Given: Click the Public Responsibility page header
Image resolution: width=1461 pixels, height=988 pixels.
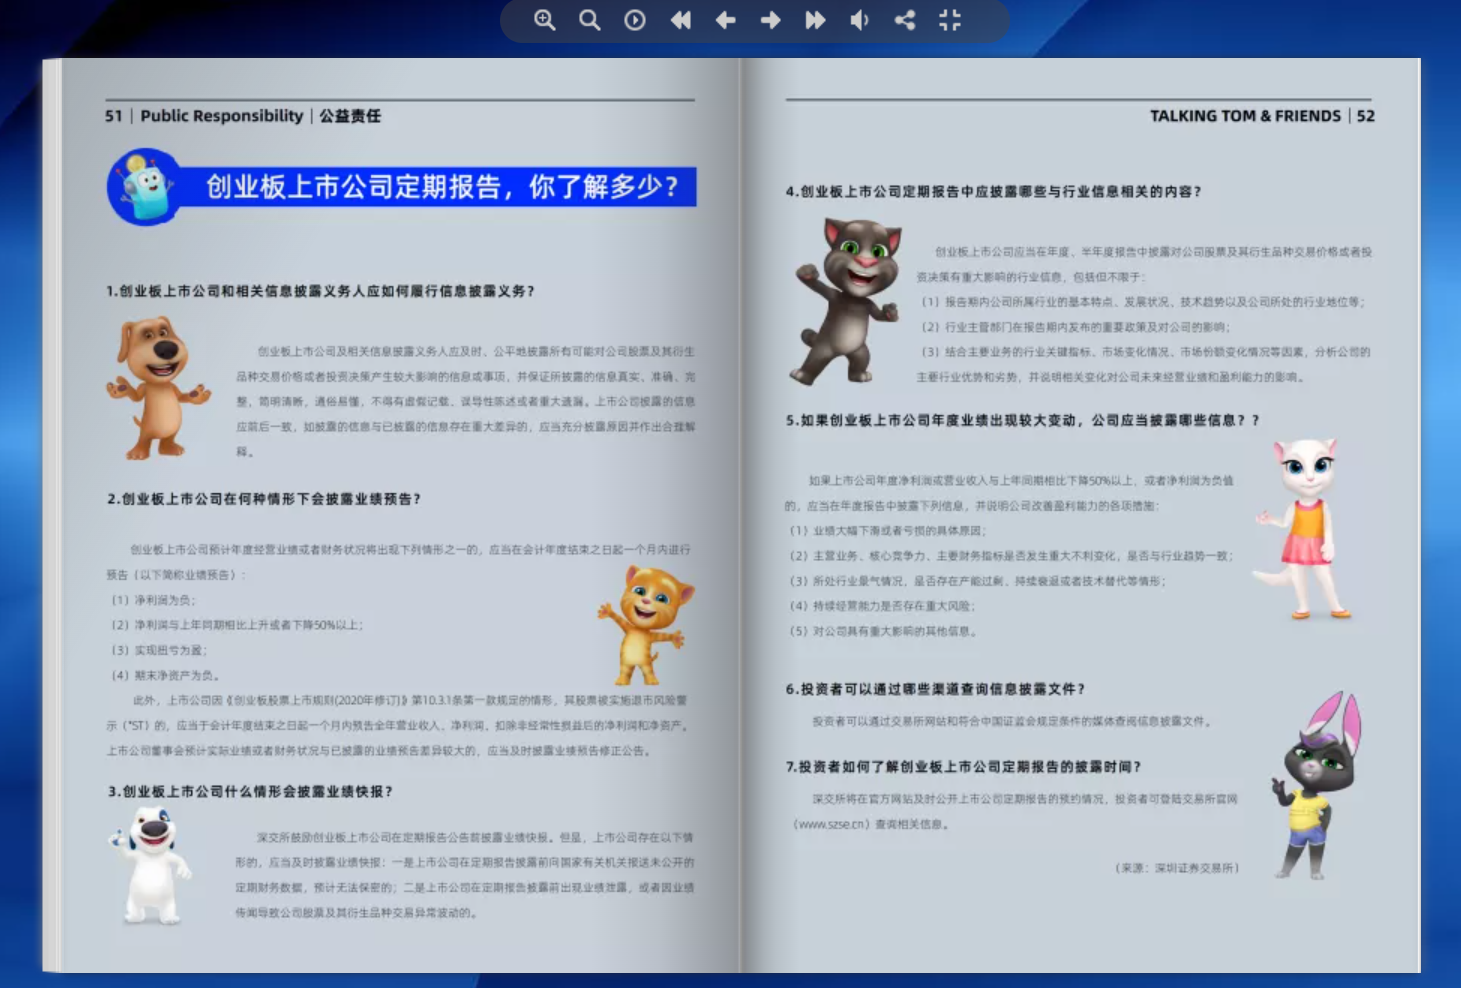Looking at the screenshot, I should click(x=221, y=116).
